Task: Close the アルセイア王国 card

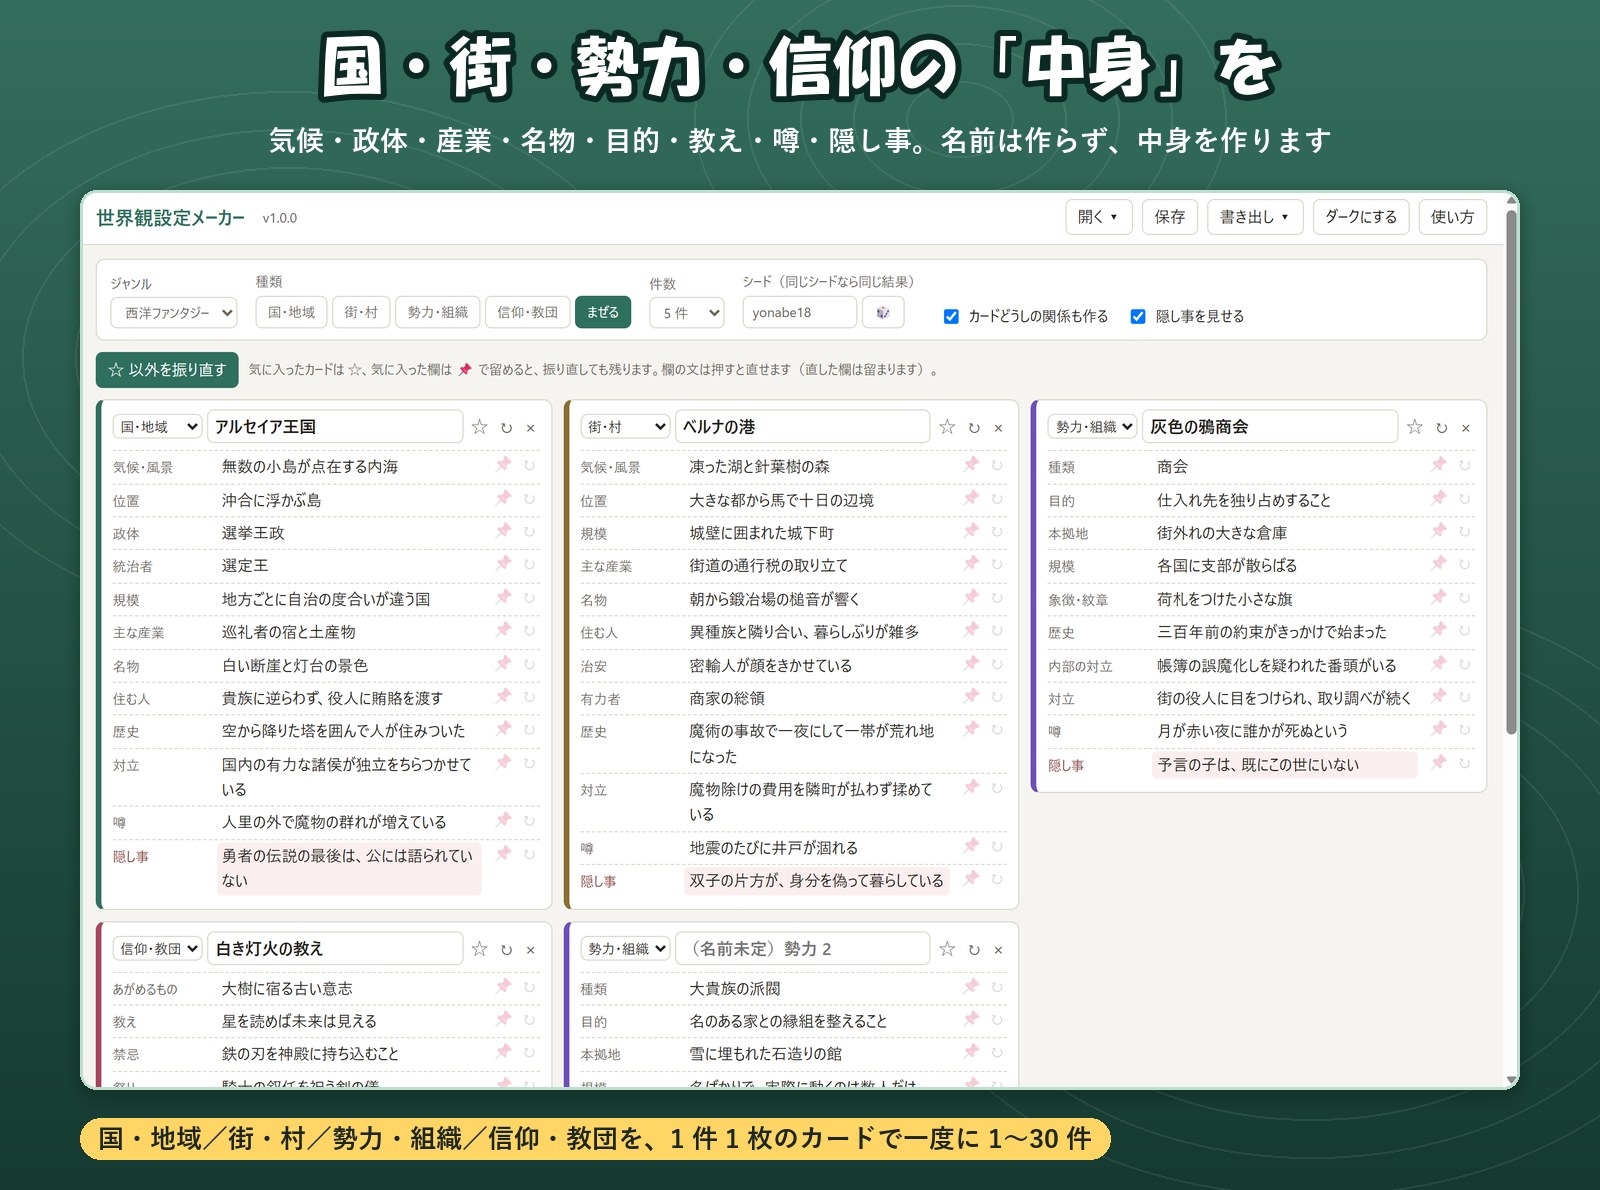Action: [531, 428]
